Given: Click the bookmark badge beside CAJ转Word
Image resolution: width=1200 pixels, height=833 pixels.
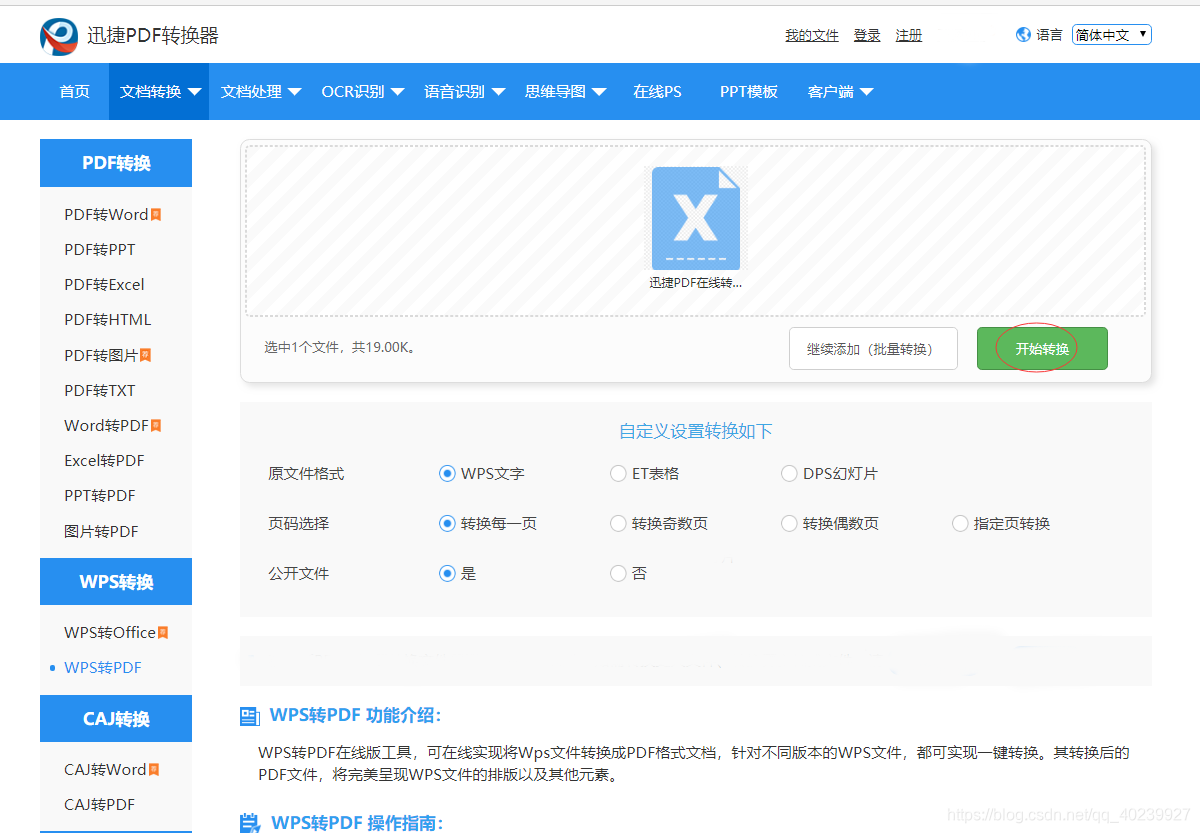Looking at the screenshot, I should (x=154, y=770).
